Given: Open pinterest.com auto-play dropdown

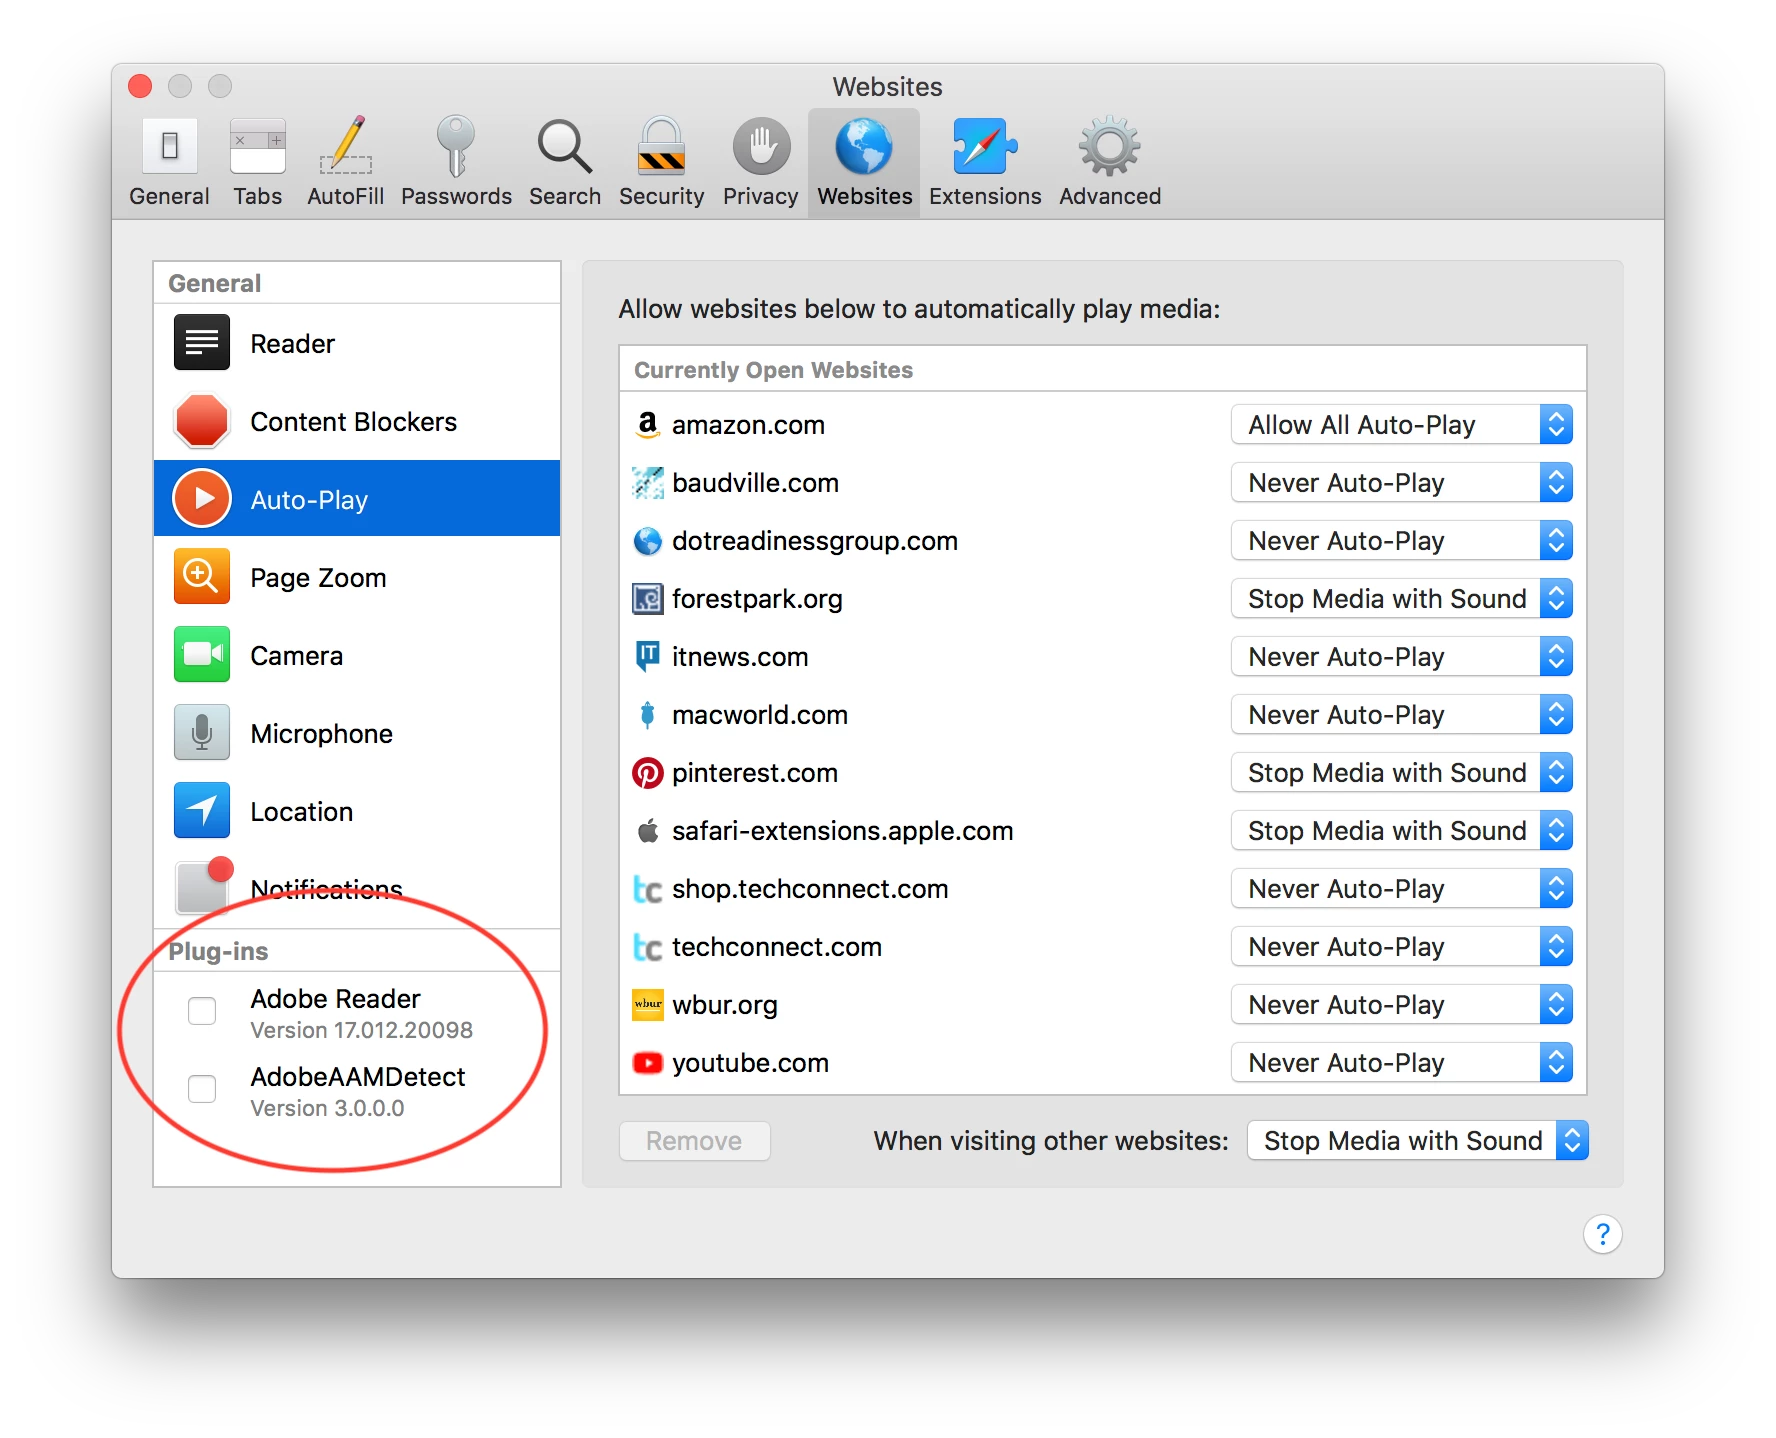Looking at the screenshot, I should click(1402, 773).
